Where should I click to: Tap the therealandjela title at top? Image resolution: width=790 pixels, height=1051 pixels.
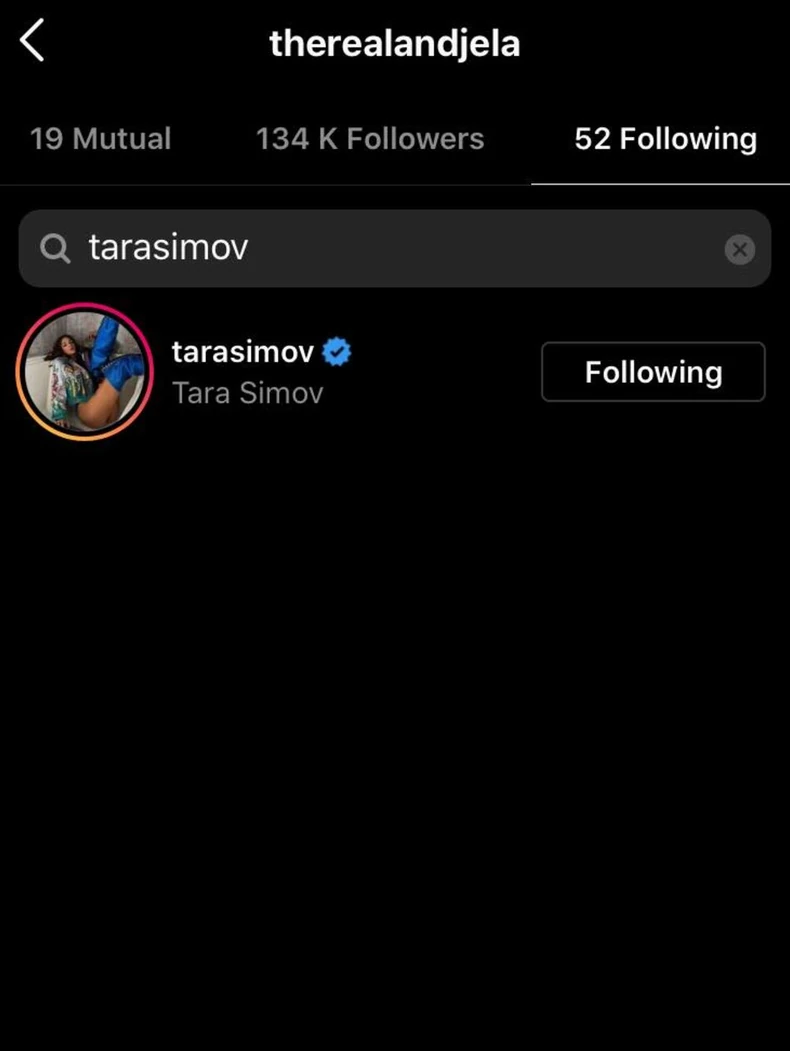coord(395,44)
